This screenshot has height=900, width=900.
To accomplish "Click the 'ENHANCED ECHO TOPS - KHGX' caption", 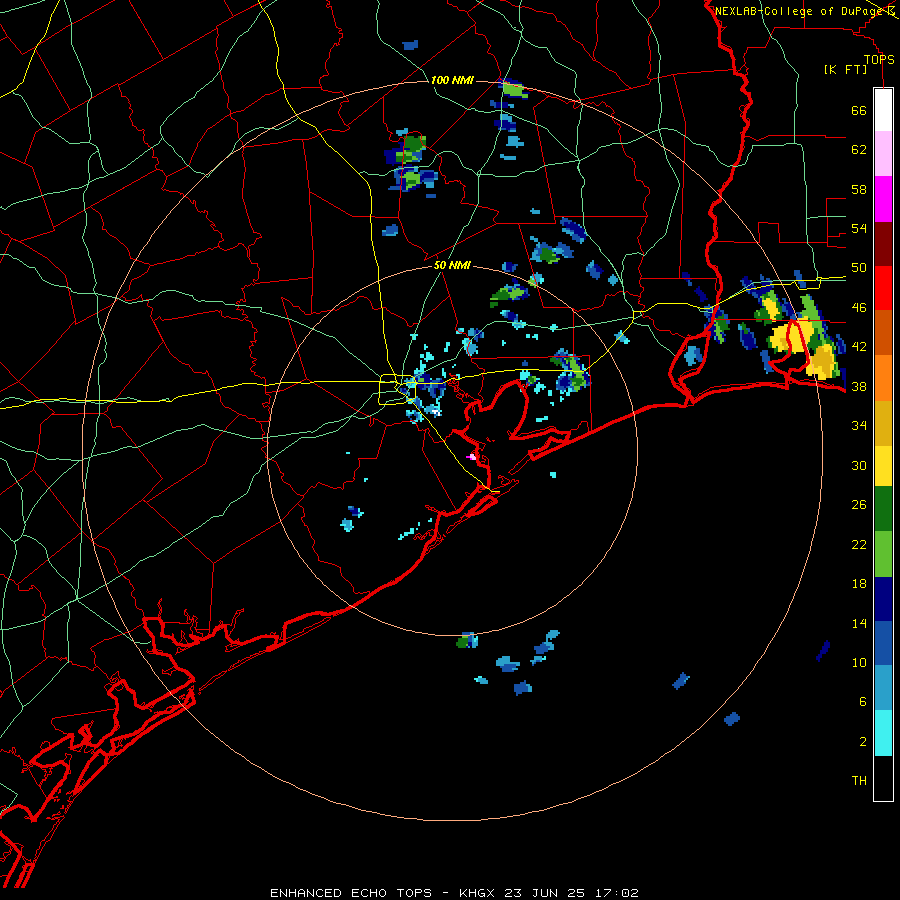I will point(382,893).
